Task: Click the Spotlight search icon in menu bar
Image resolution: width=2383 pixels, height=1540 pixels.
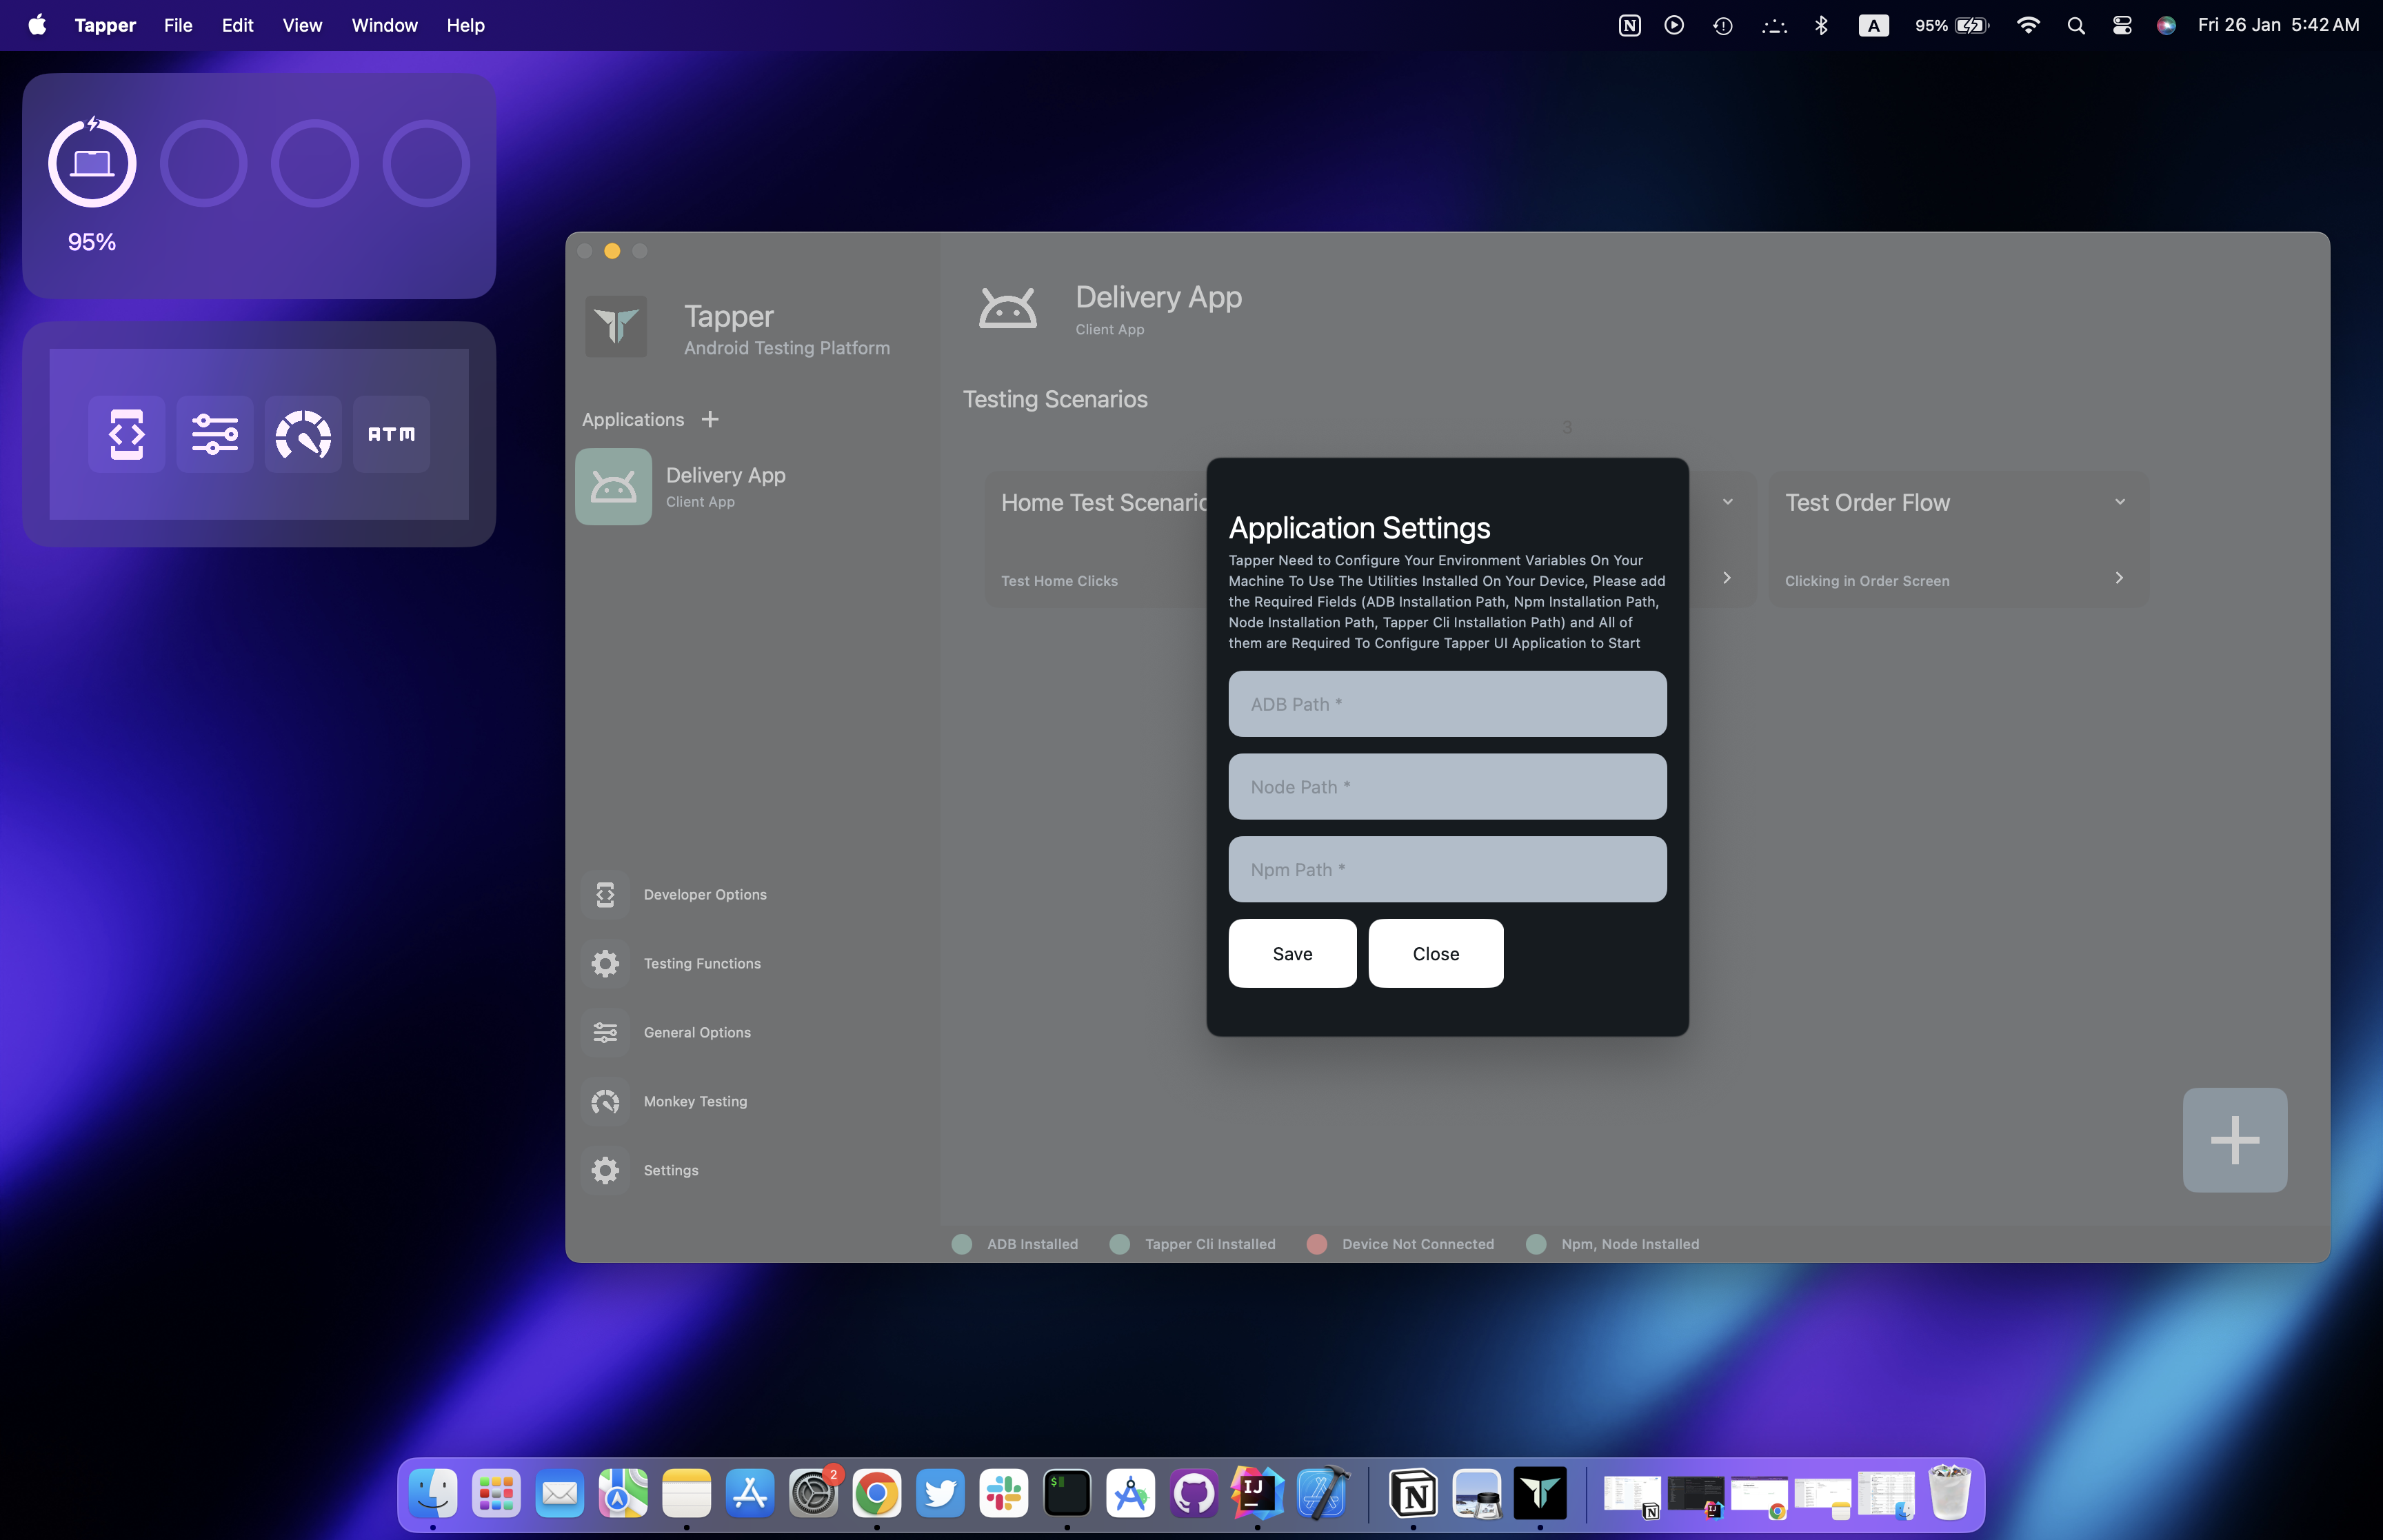Action: pyautogui.click(x=2076, y=25)
